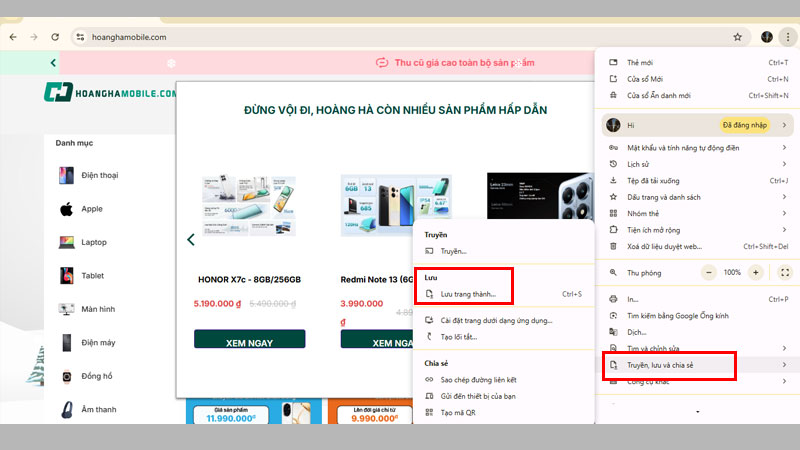
Task: Click the profile avatar in the toolbar
Action: pos(766,37)
